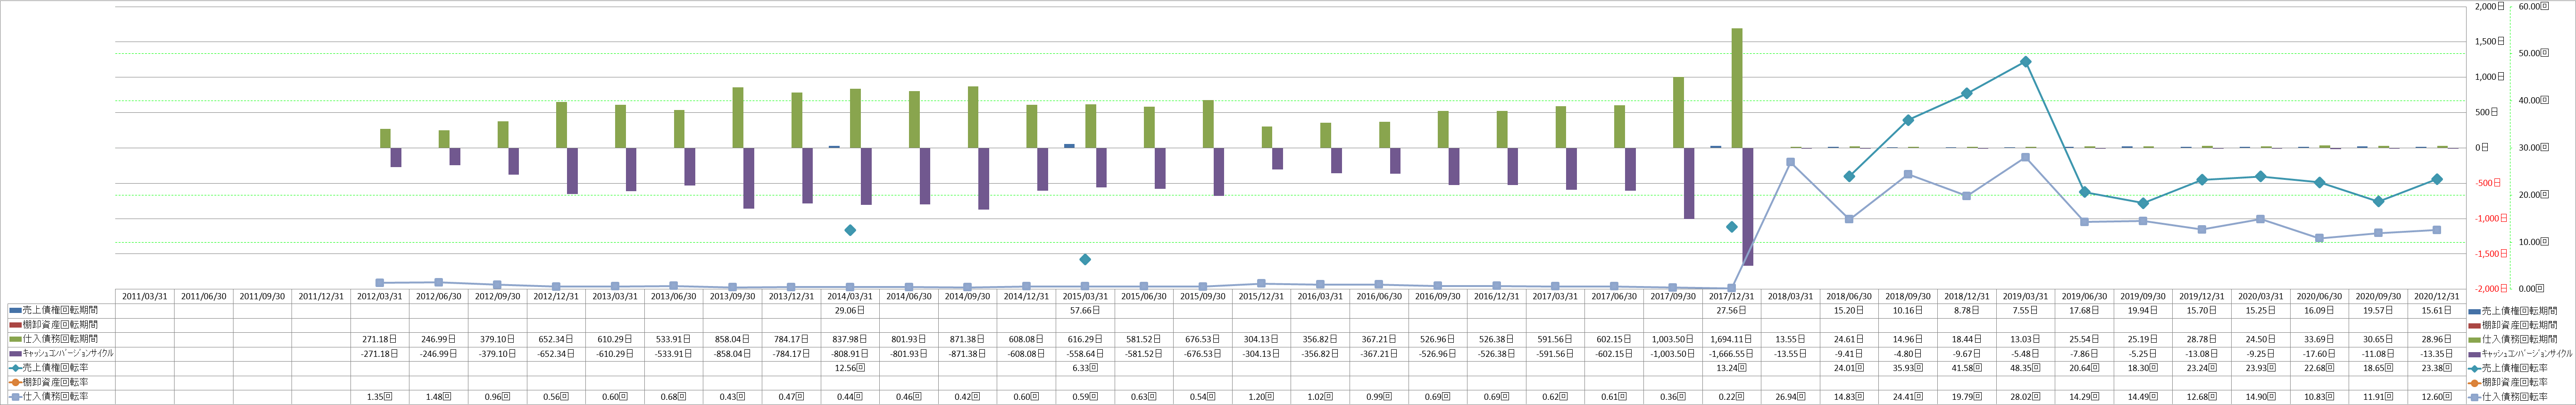Select the longest purple bar at 2017/12/31
Viewport: 2576px width, 405px height.
point(1748,207)
